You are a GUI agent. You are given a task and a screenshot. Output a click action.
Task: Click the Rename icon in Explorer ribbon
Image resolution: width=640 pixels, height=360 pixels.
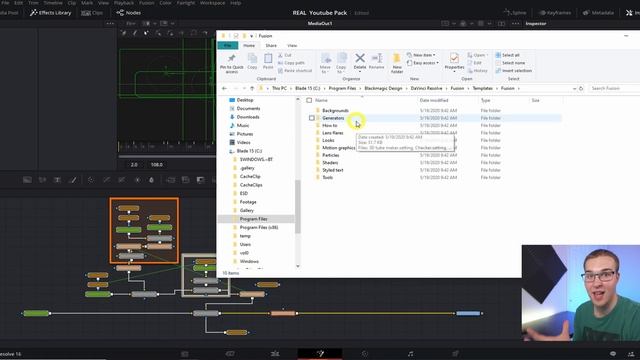376,61
